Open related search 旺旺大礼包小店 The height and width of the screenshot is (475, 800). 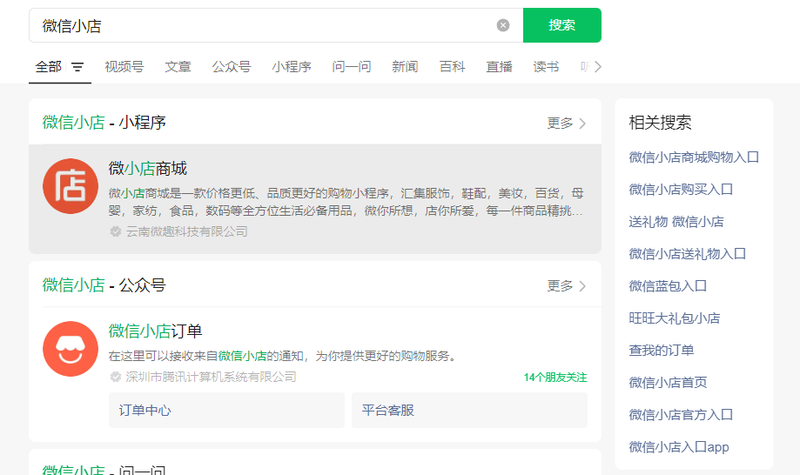(x=674, y=318)
